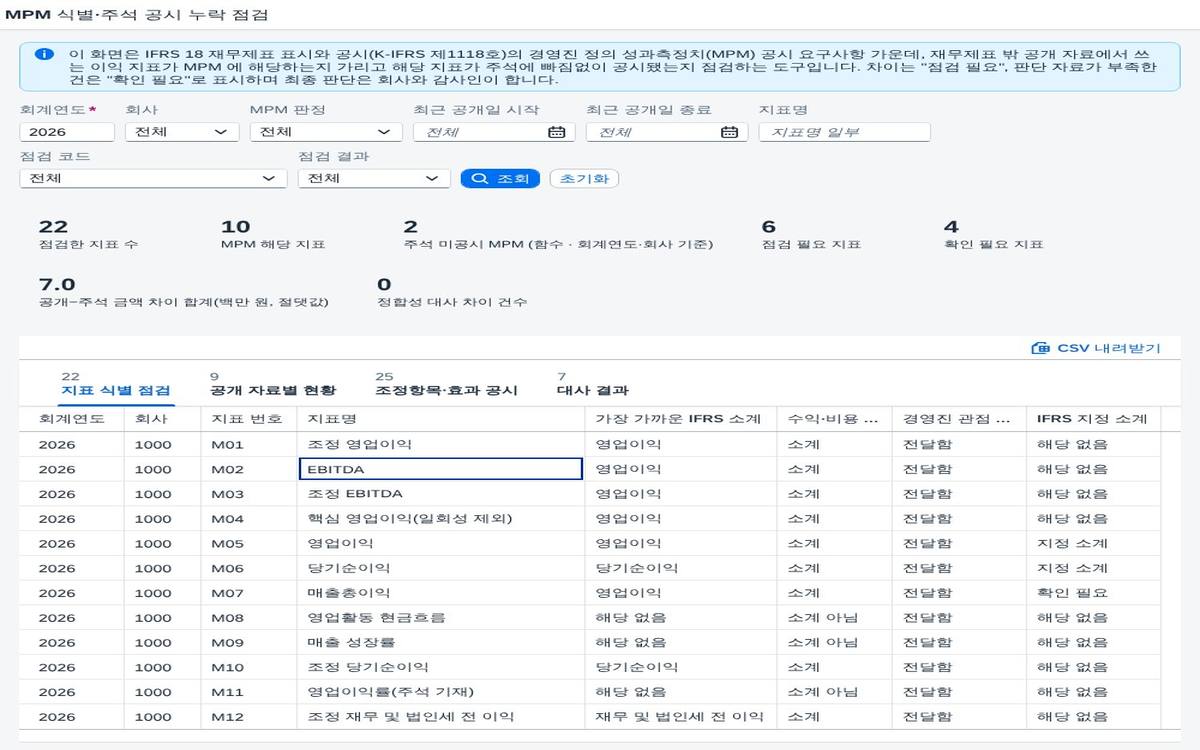Click the 경영진 관점 column header

coord(959,419)
